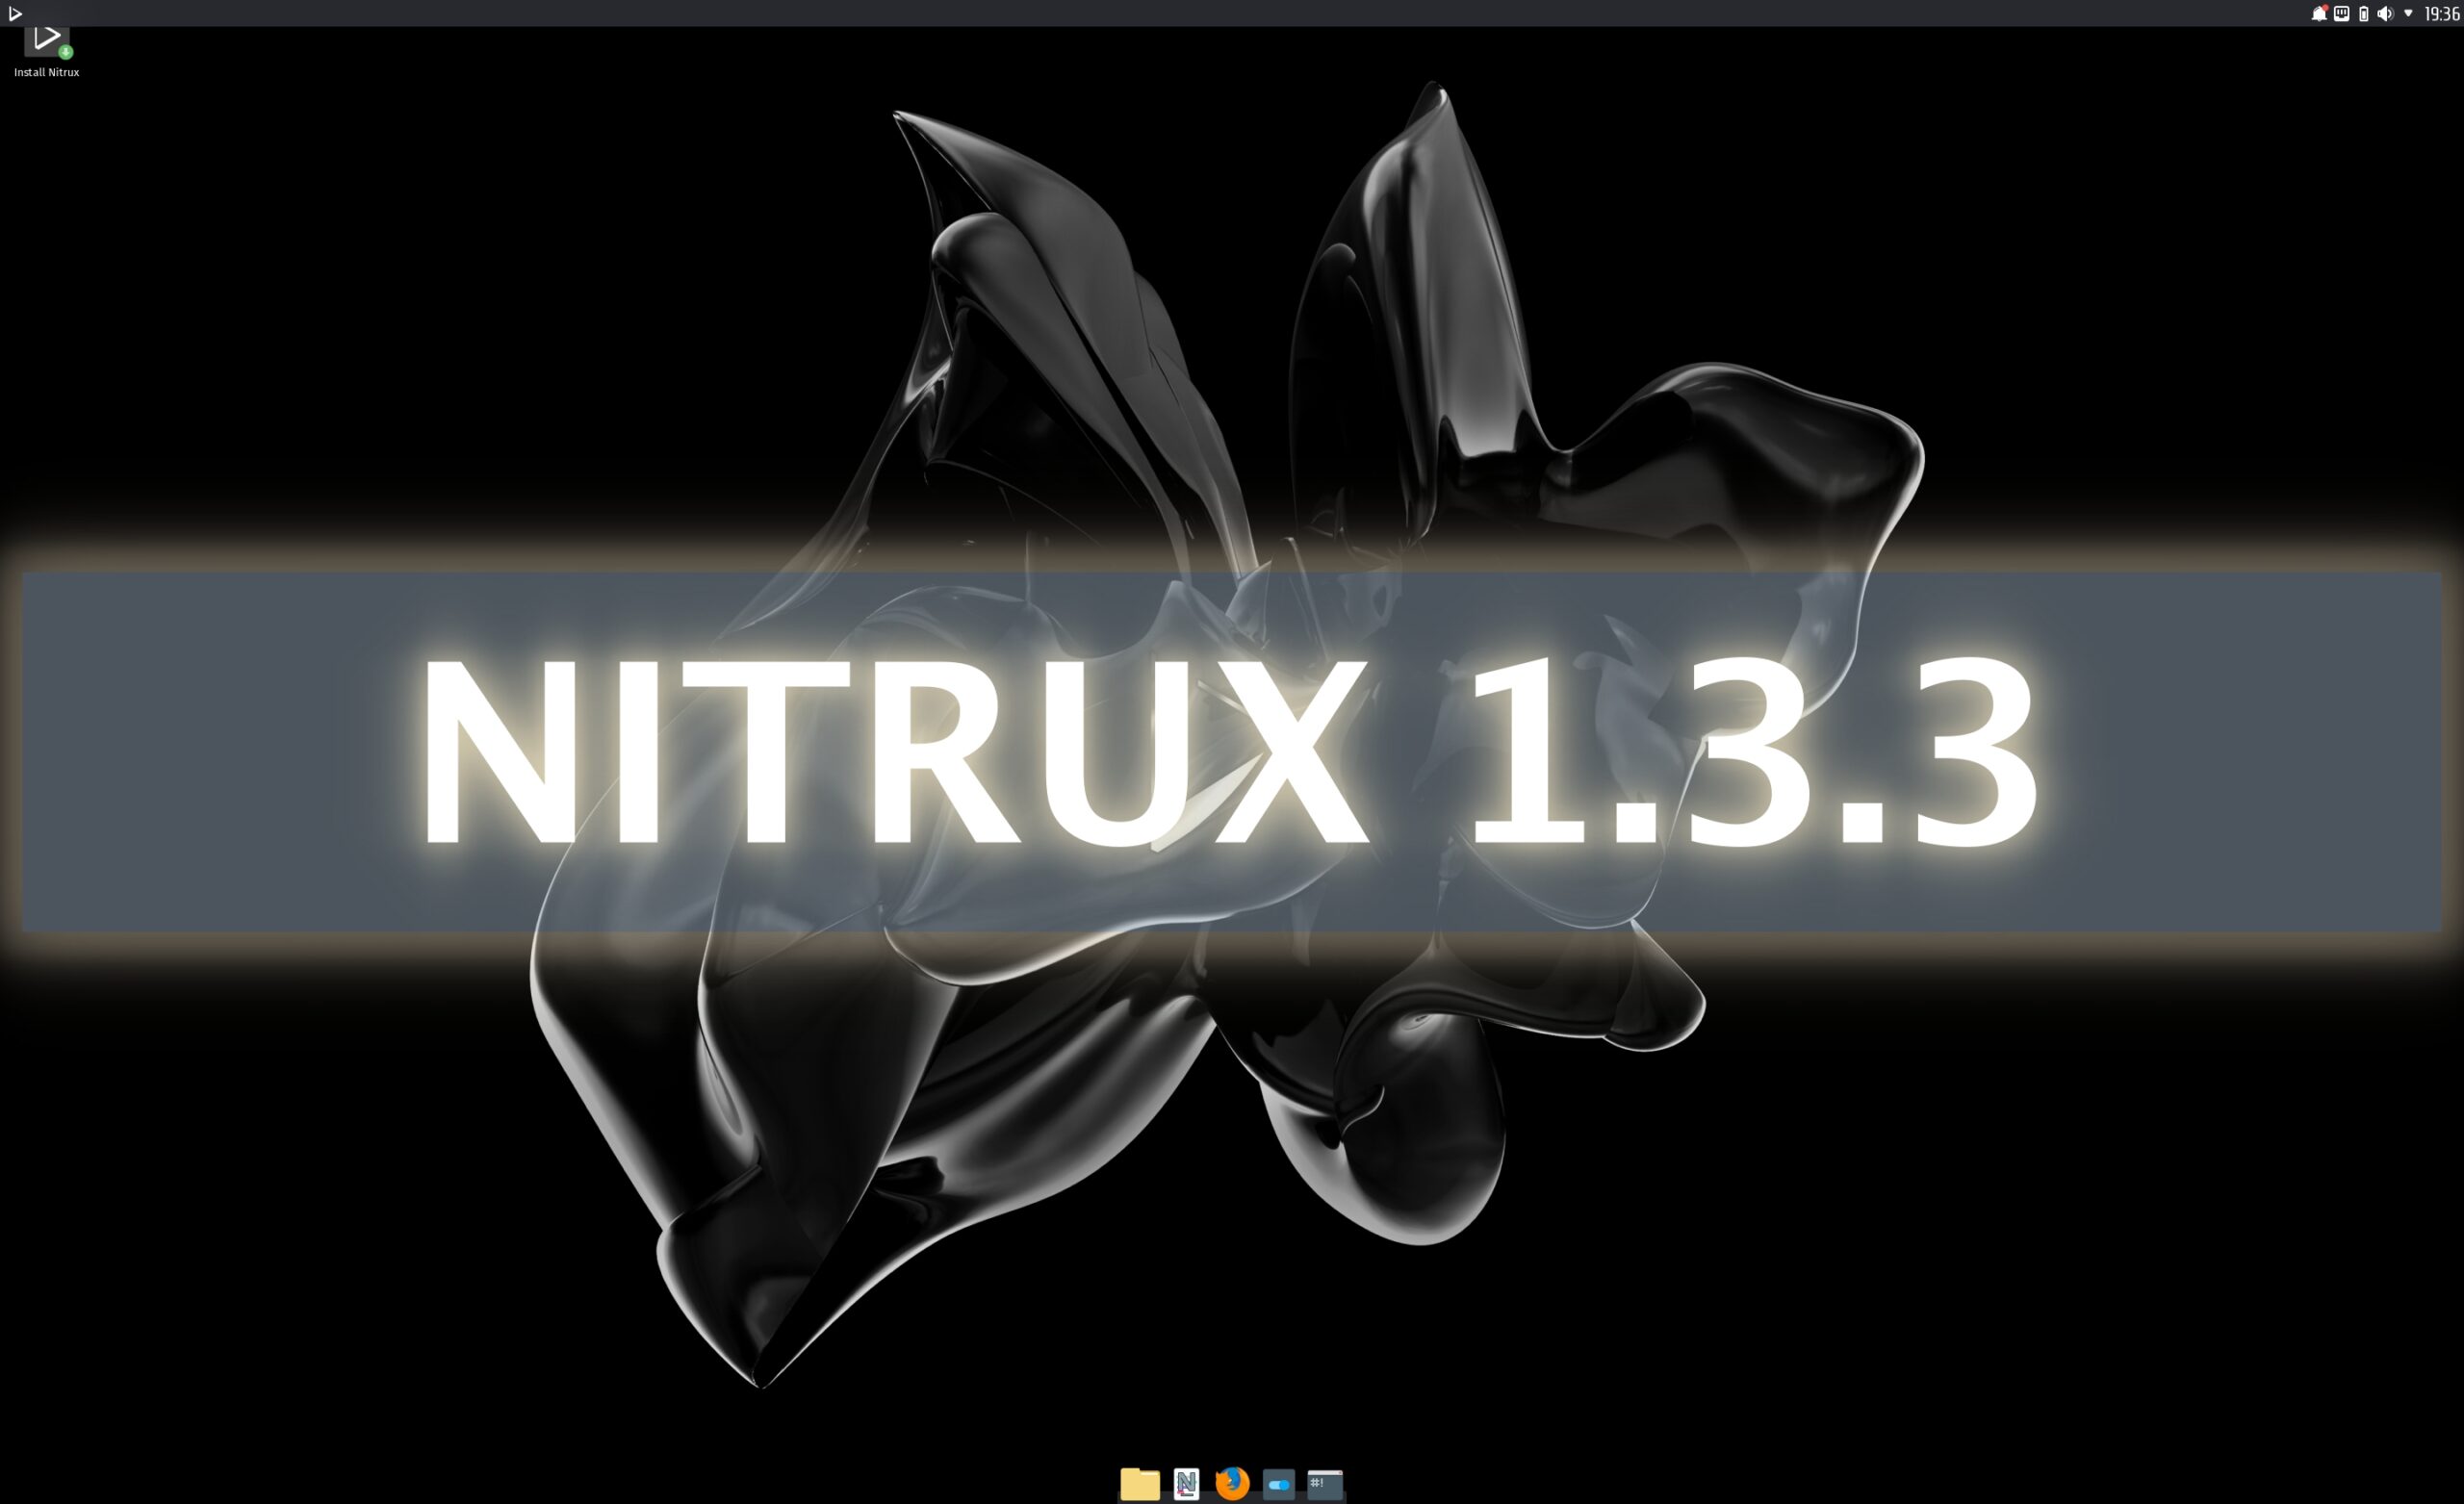The image size is (2464, 1504).
Task: Check the battery status tray icon
Action: (2363, 13)
